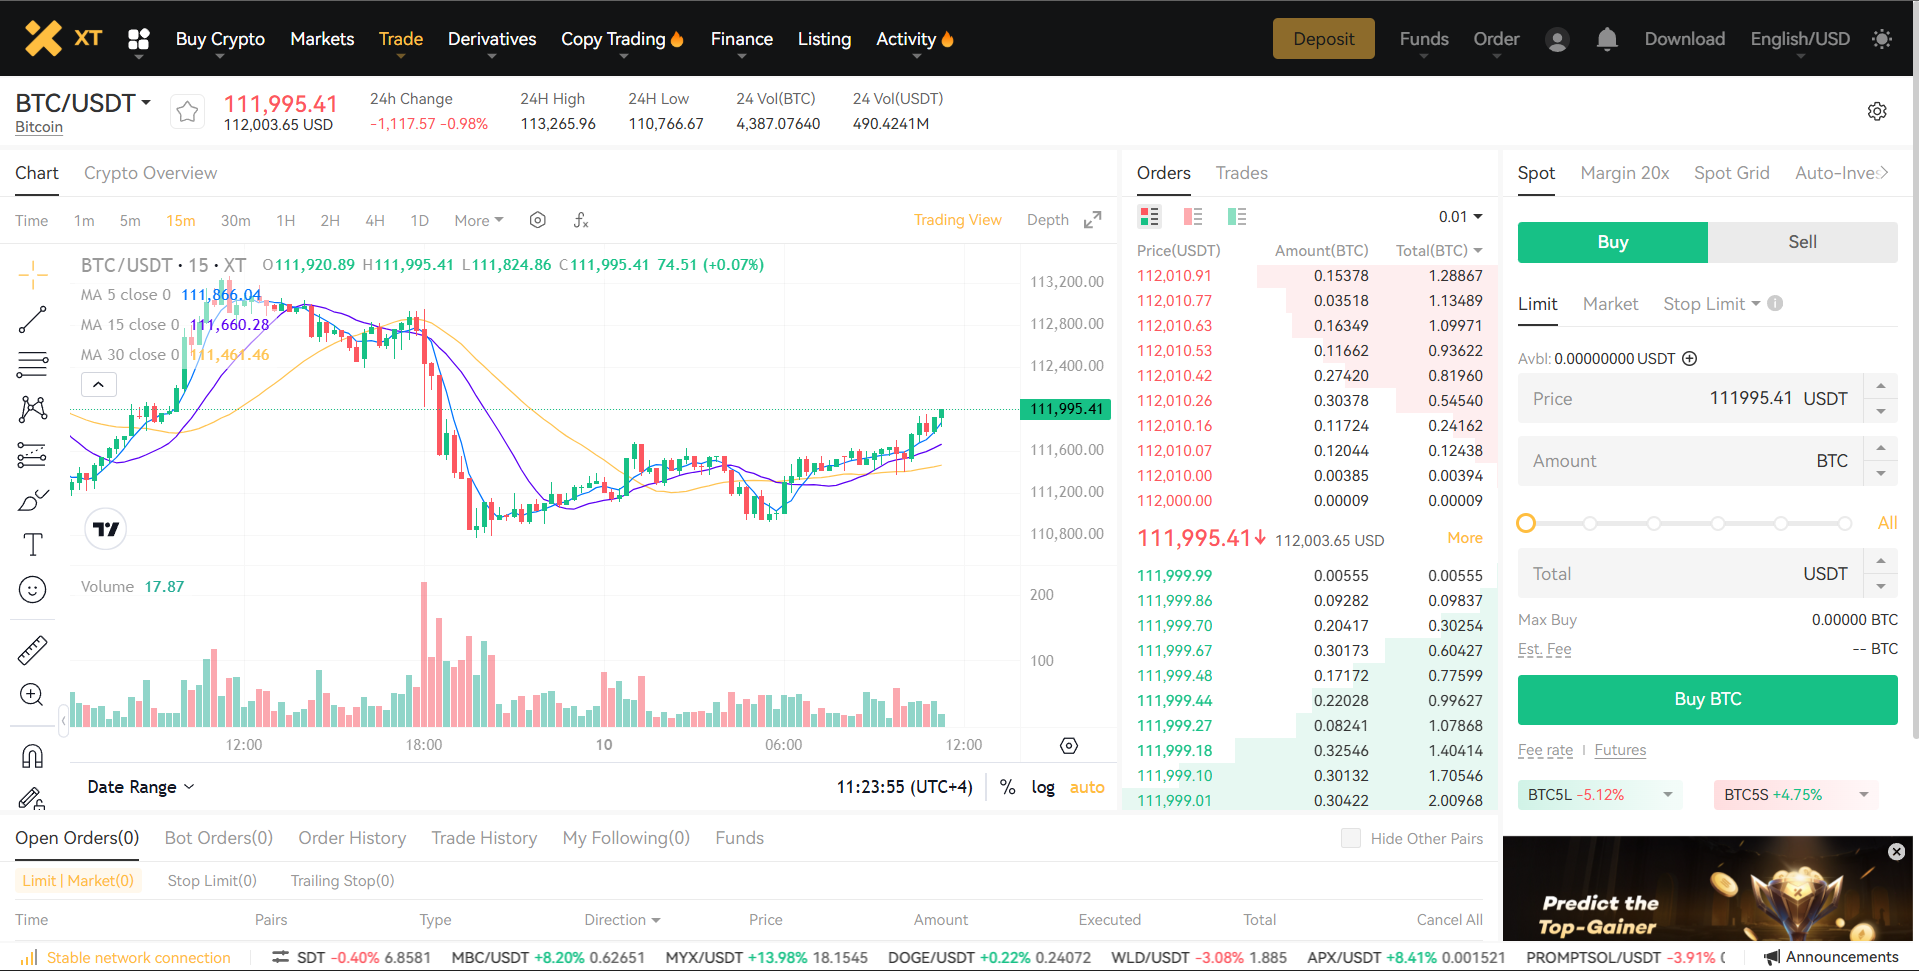
Task: Show only sell orders in order book
Action: pyautogui.click(x=1193, y=217)
